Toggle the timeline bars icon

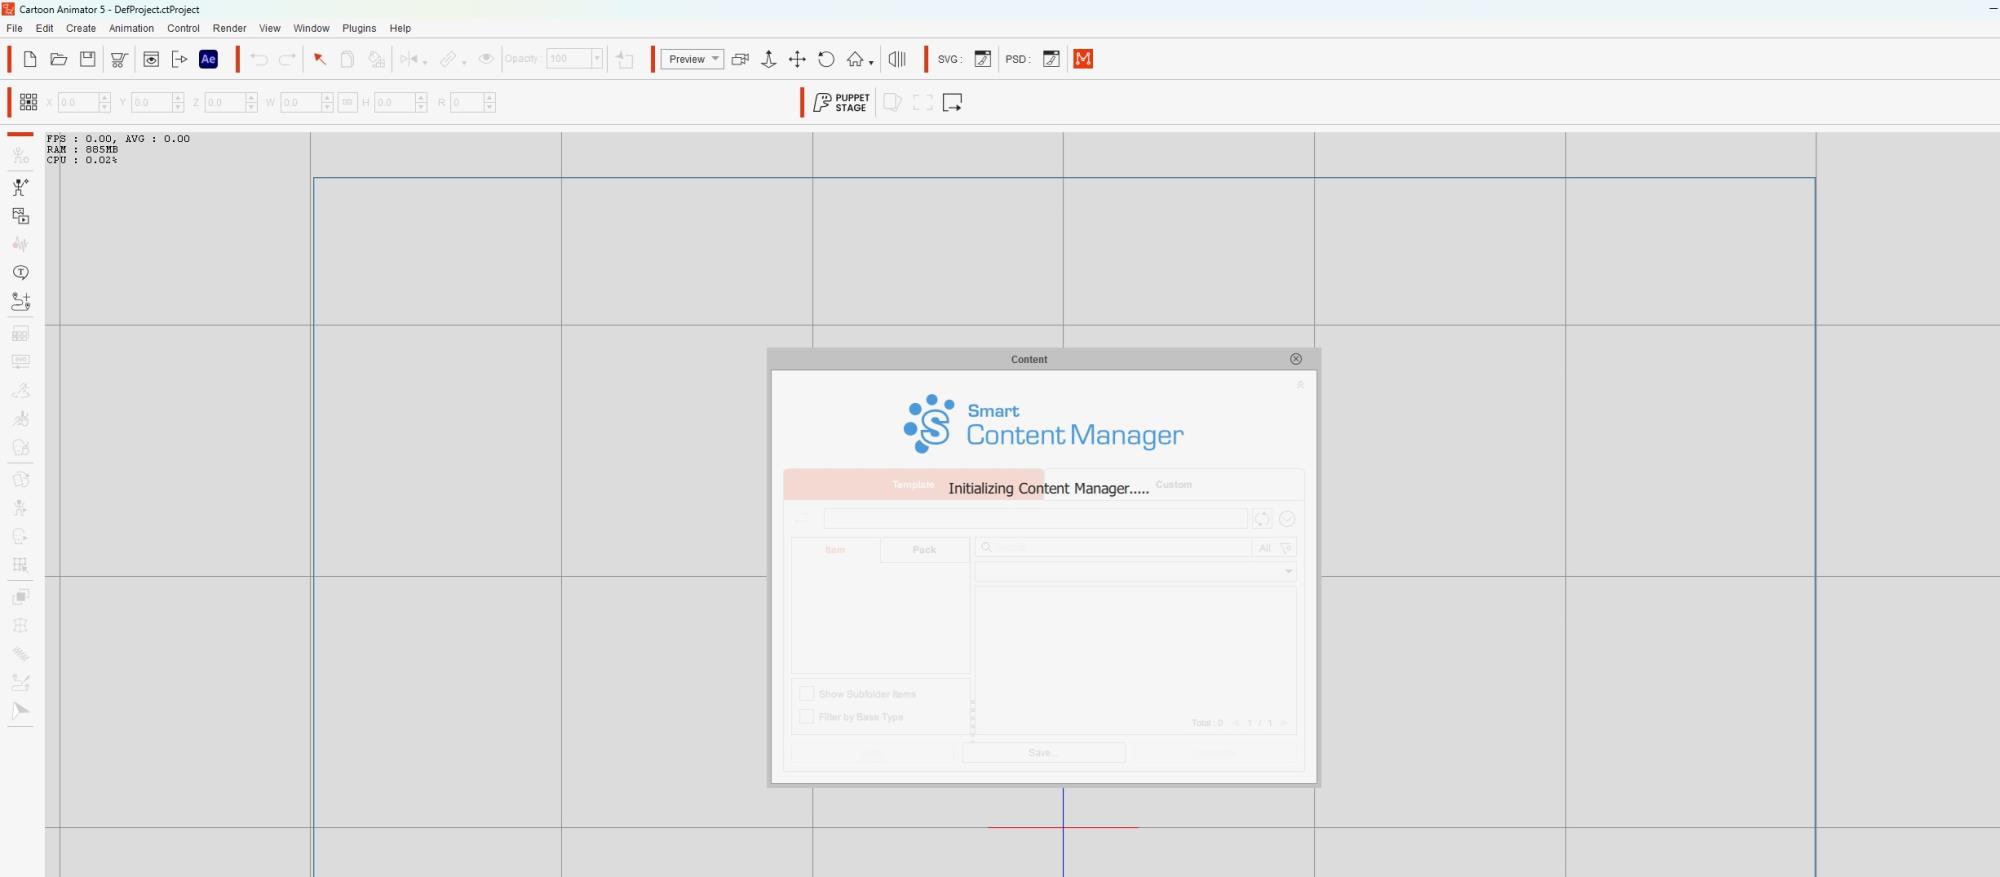point(897,59)
